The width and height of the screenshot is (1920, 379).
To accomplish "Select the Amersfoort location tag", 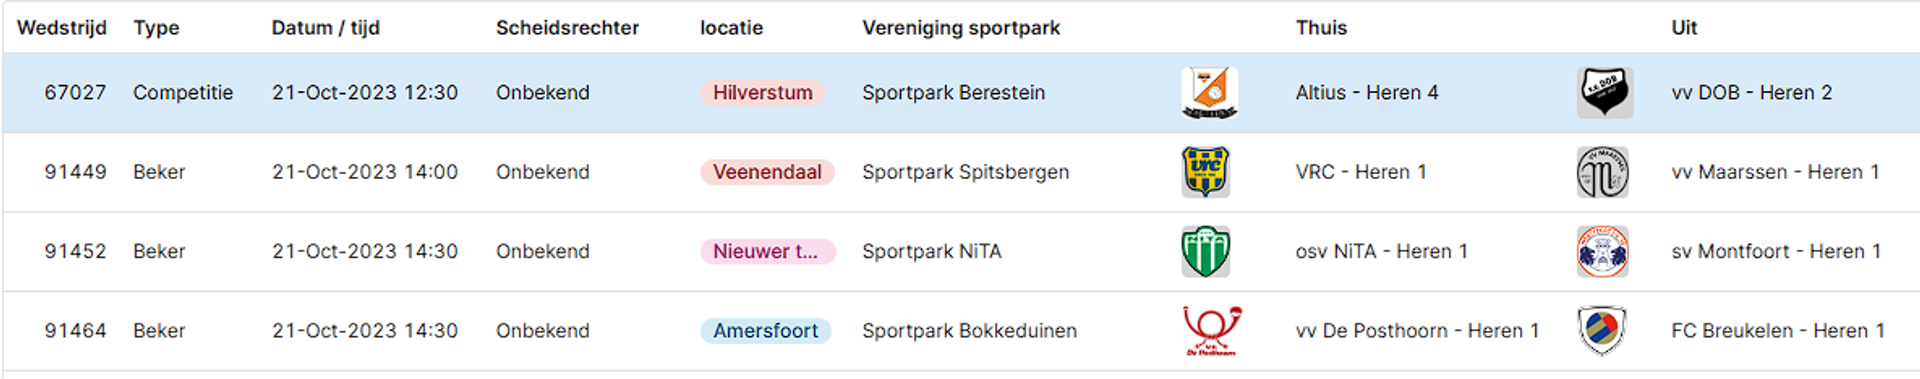I will tap(765, 331).
